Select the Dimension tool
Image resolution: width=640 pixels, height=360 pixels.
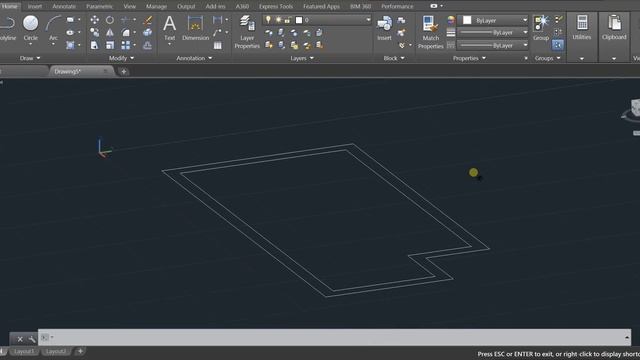coord(196,28)
